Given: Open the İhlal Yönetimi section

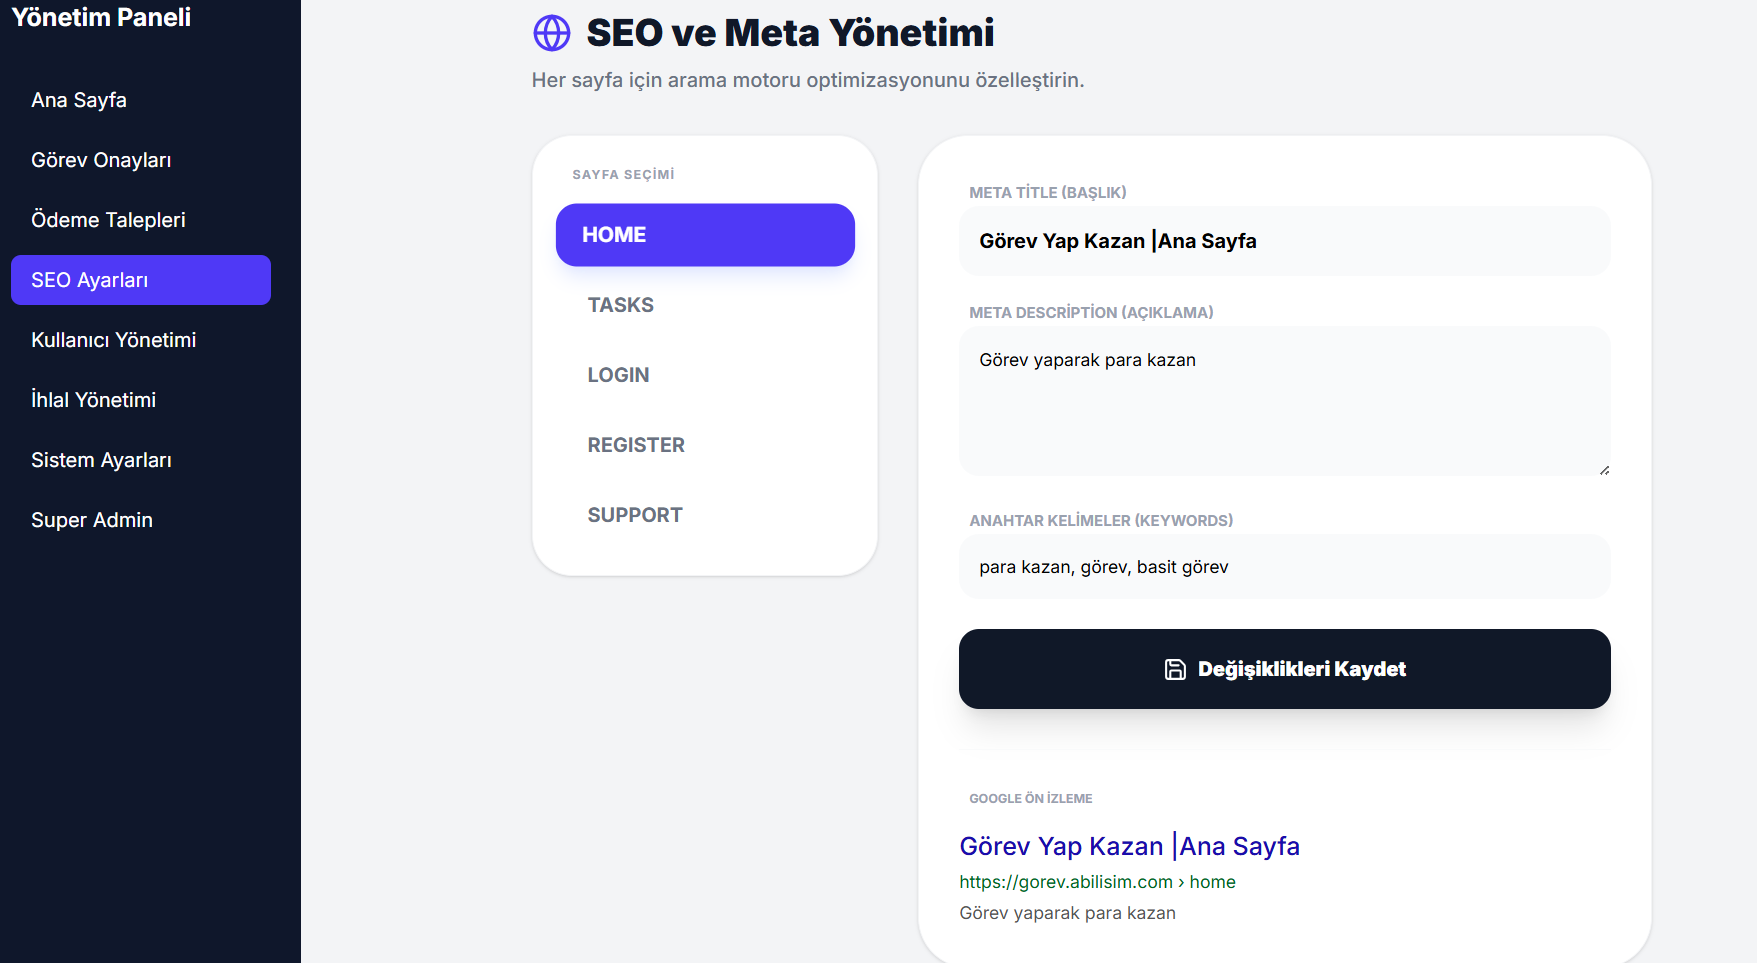Looking at the screenshot, I should tap(93, 400).
